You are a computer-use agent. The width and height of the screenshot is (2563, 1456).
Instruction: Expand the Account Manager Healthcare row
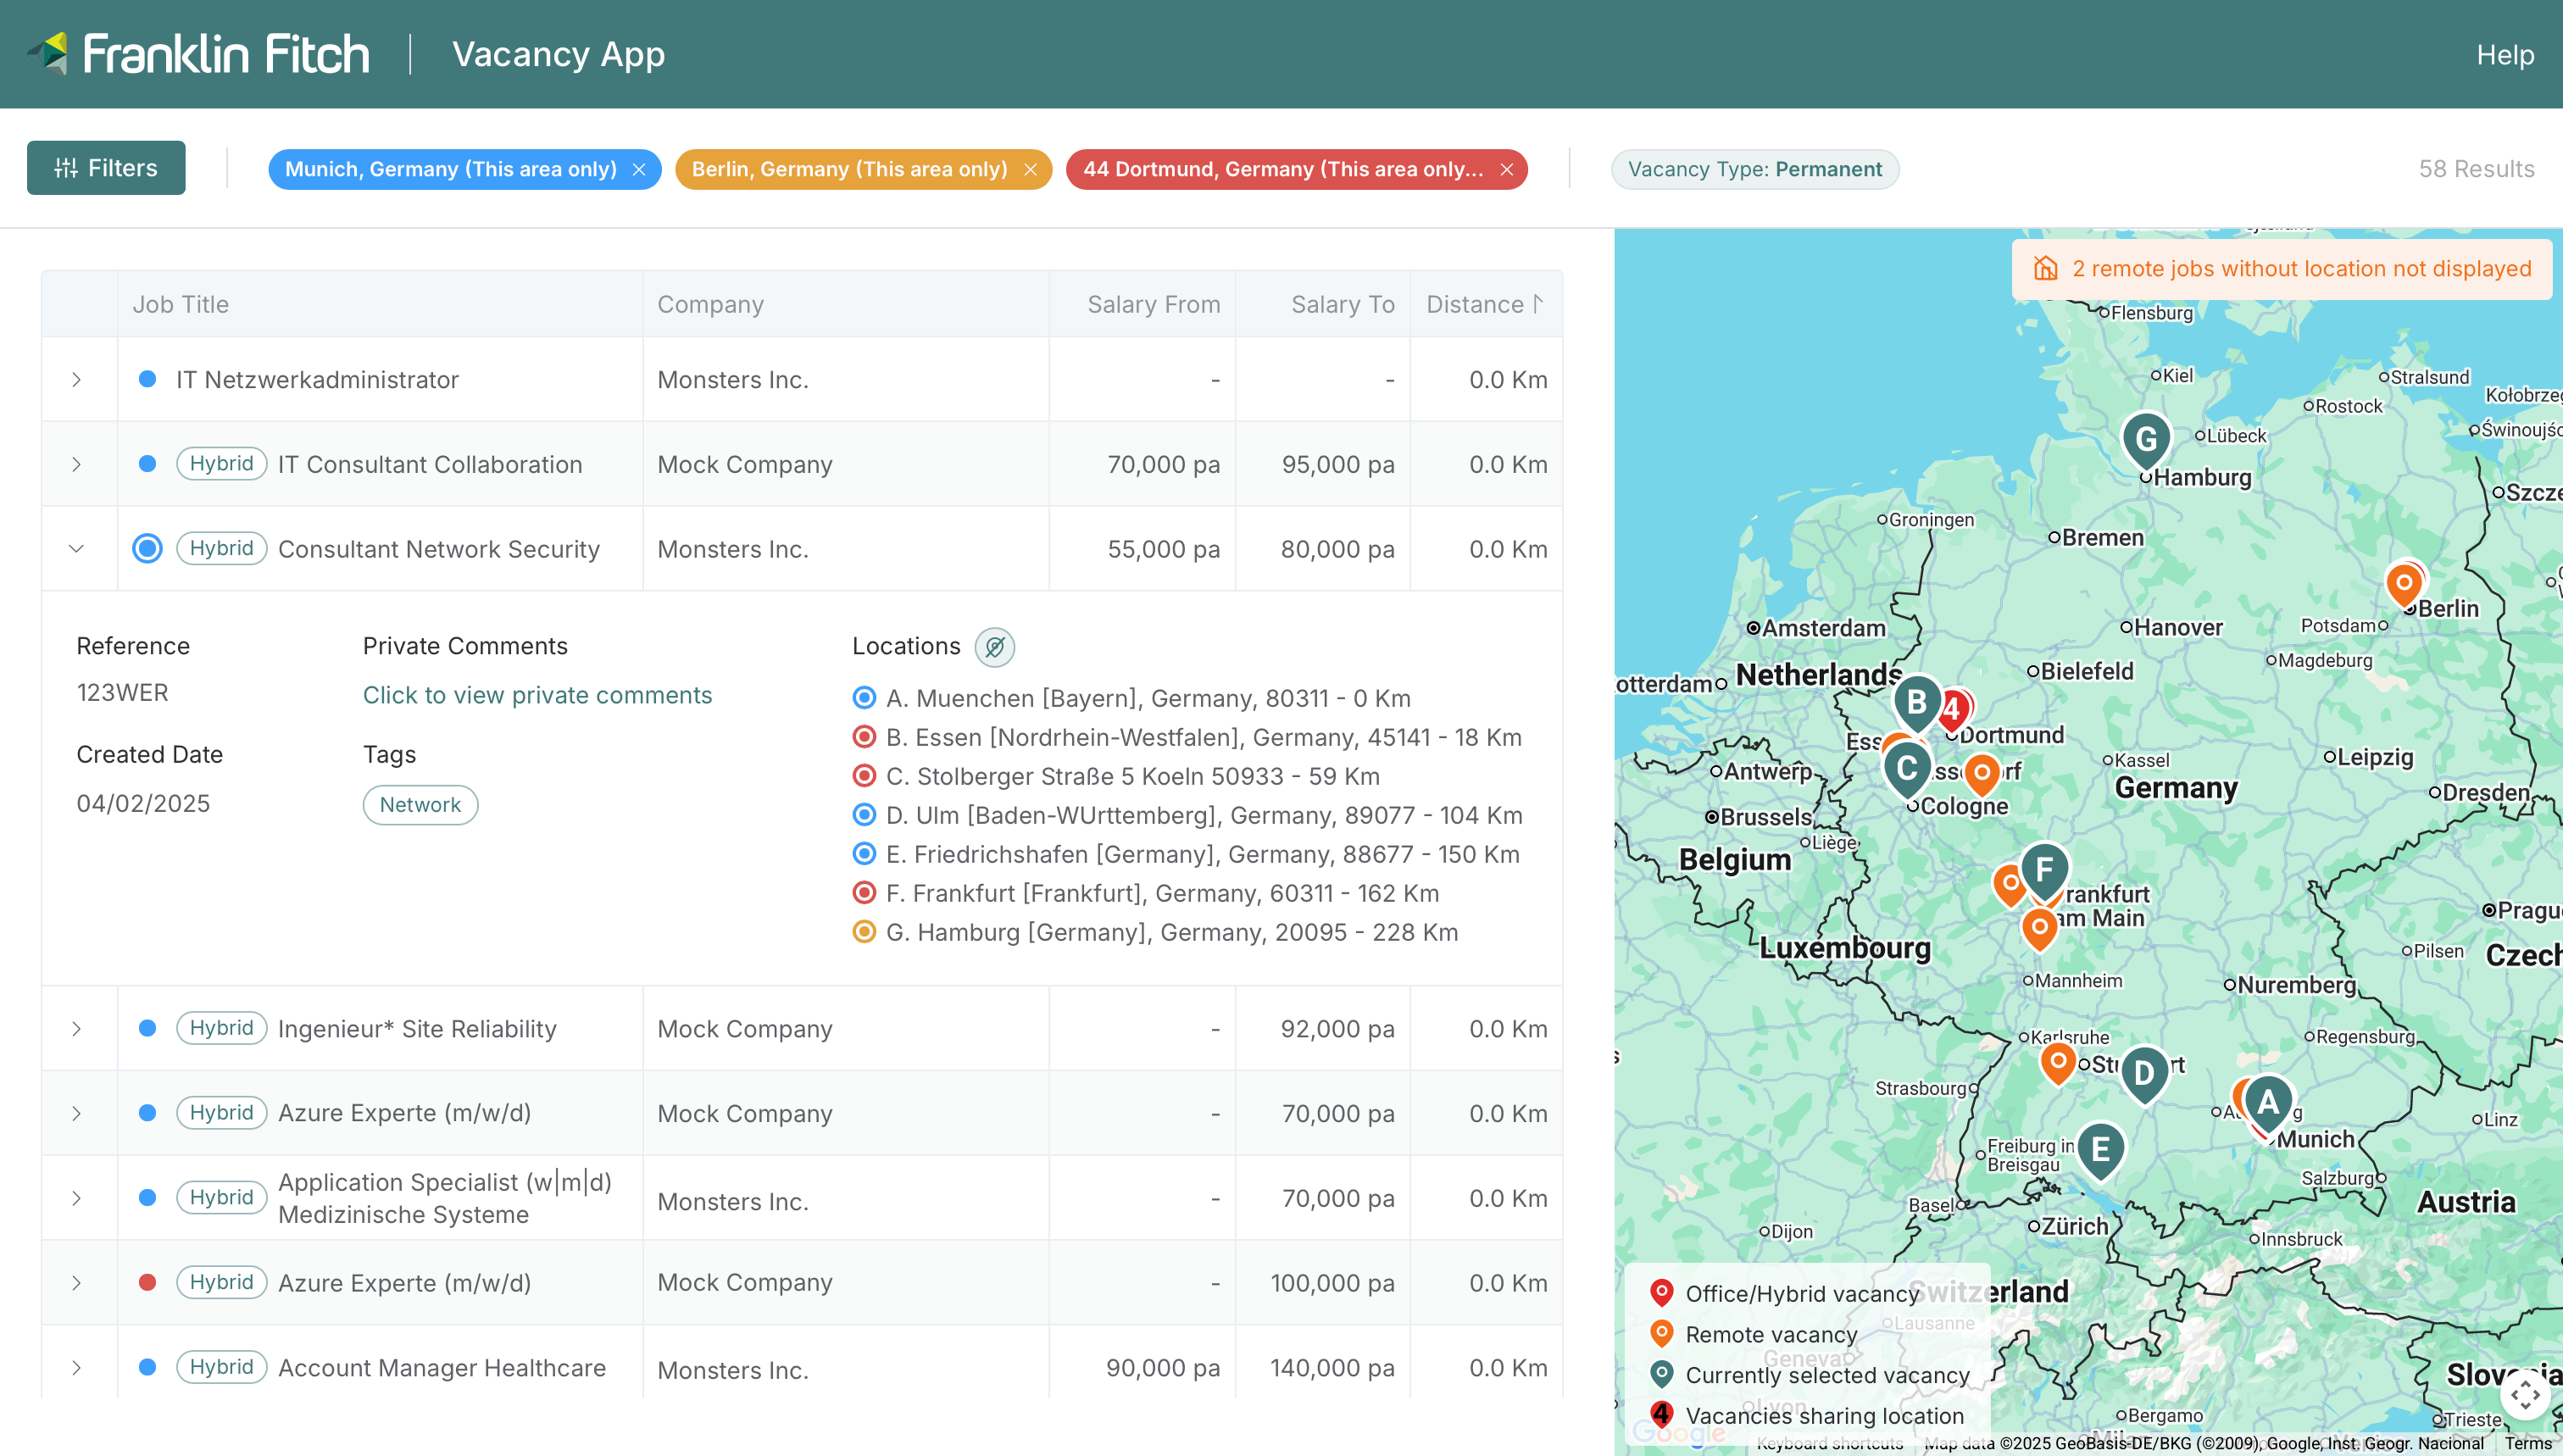pos(76,1367)
